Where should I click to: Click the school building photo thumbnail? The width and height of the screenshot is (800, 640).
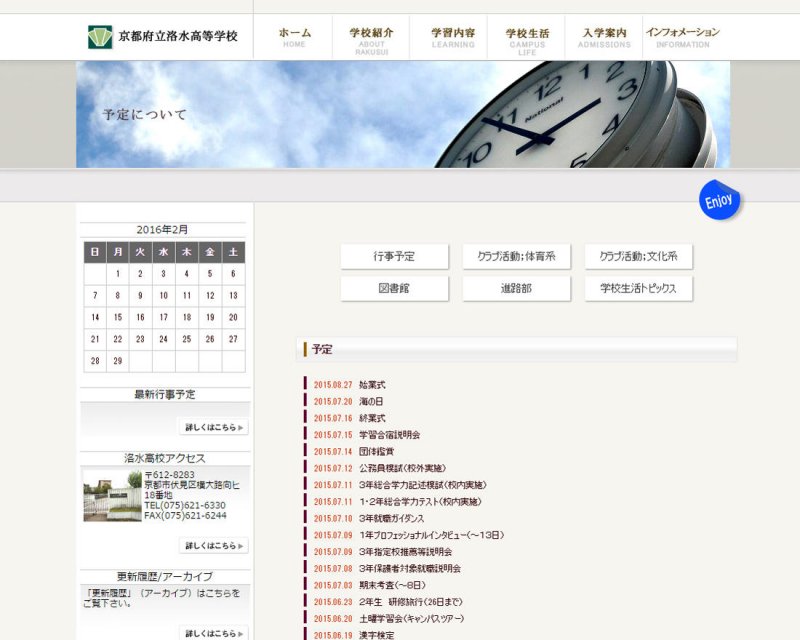[x=112, y=495]
